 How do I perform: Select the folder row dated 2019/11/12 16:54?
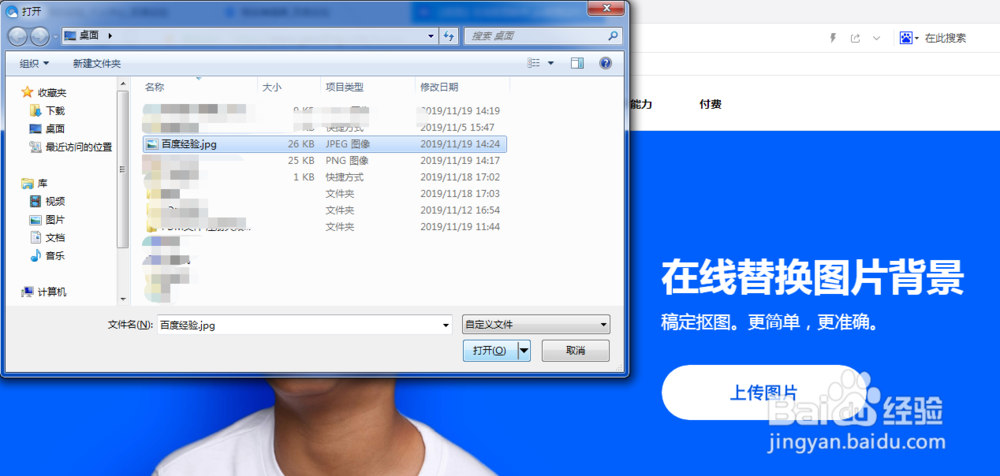pos(325,210)
